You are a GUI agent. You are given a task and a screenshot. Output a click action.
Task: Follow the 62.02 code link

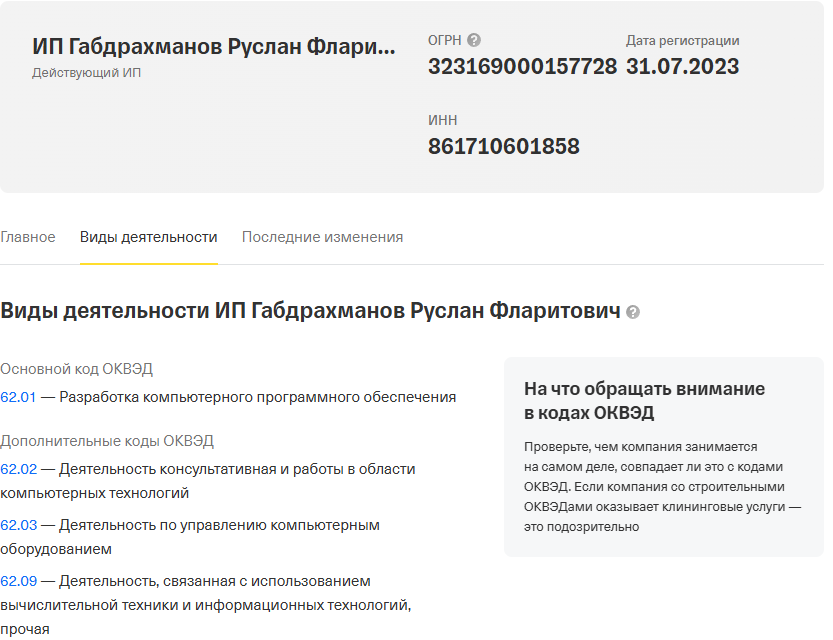pyautogui.click(x=18, y=469)
